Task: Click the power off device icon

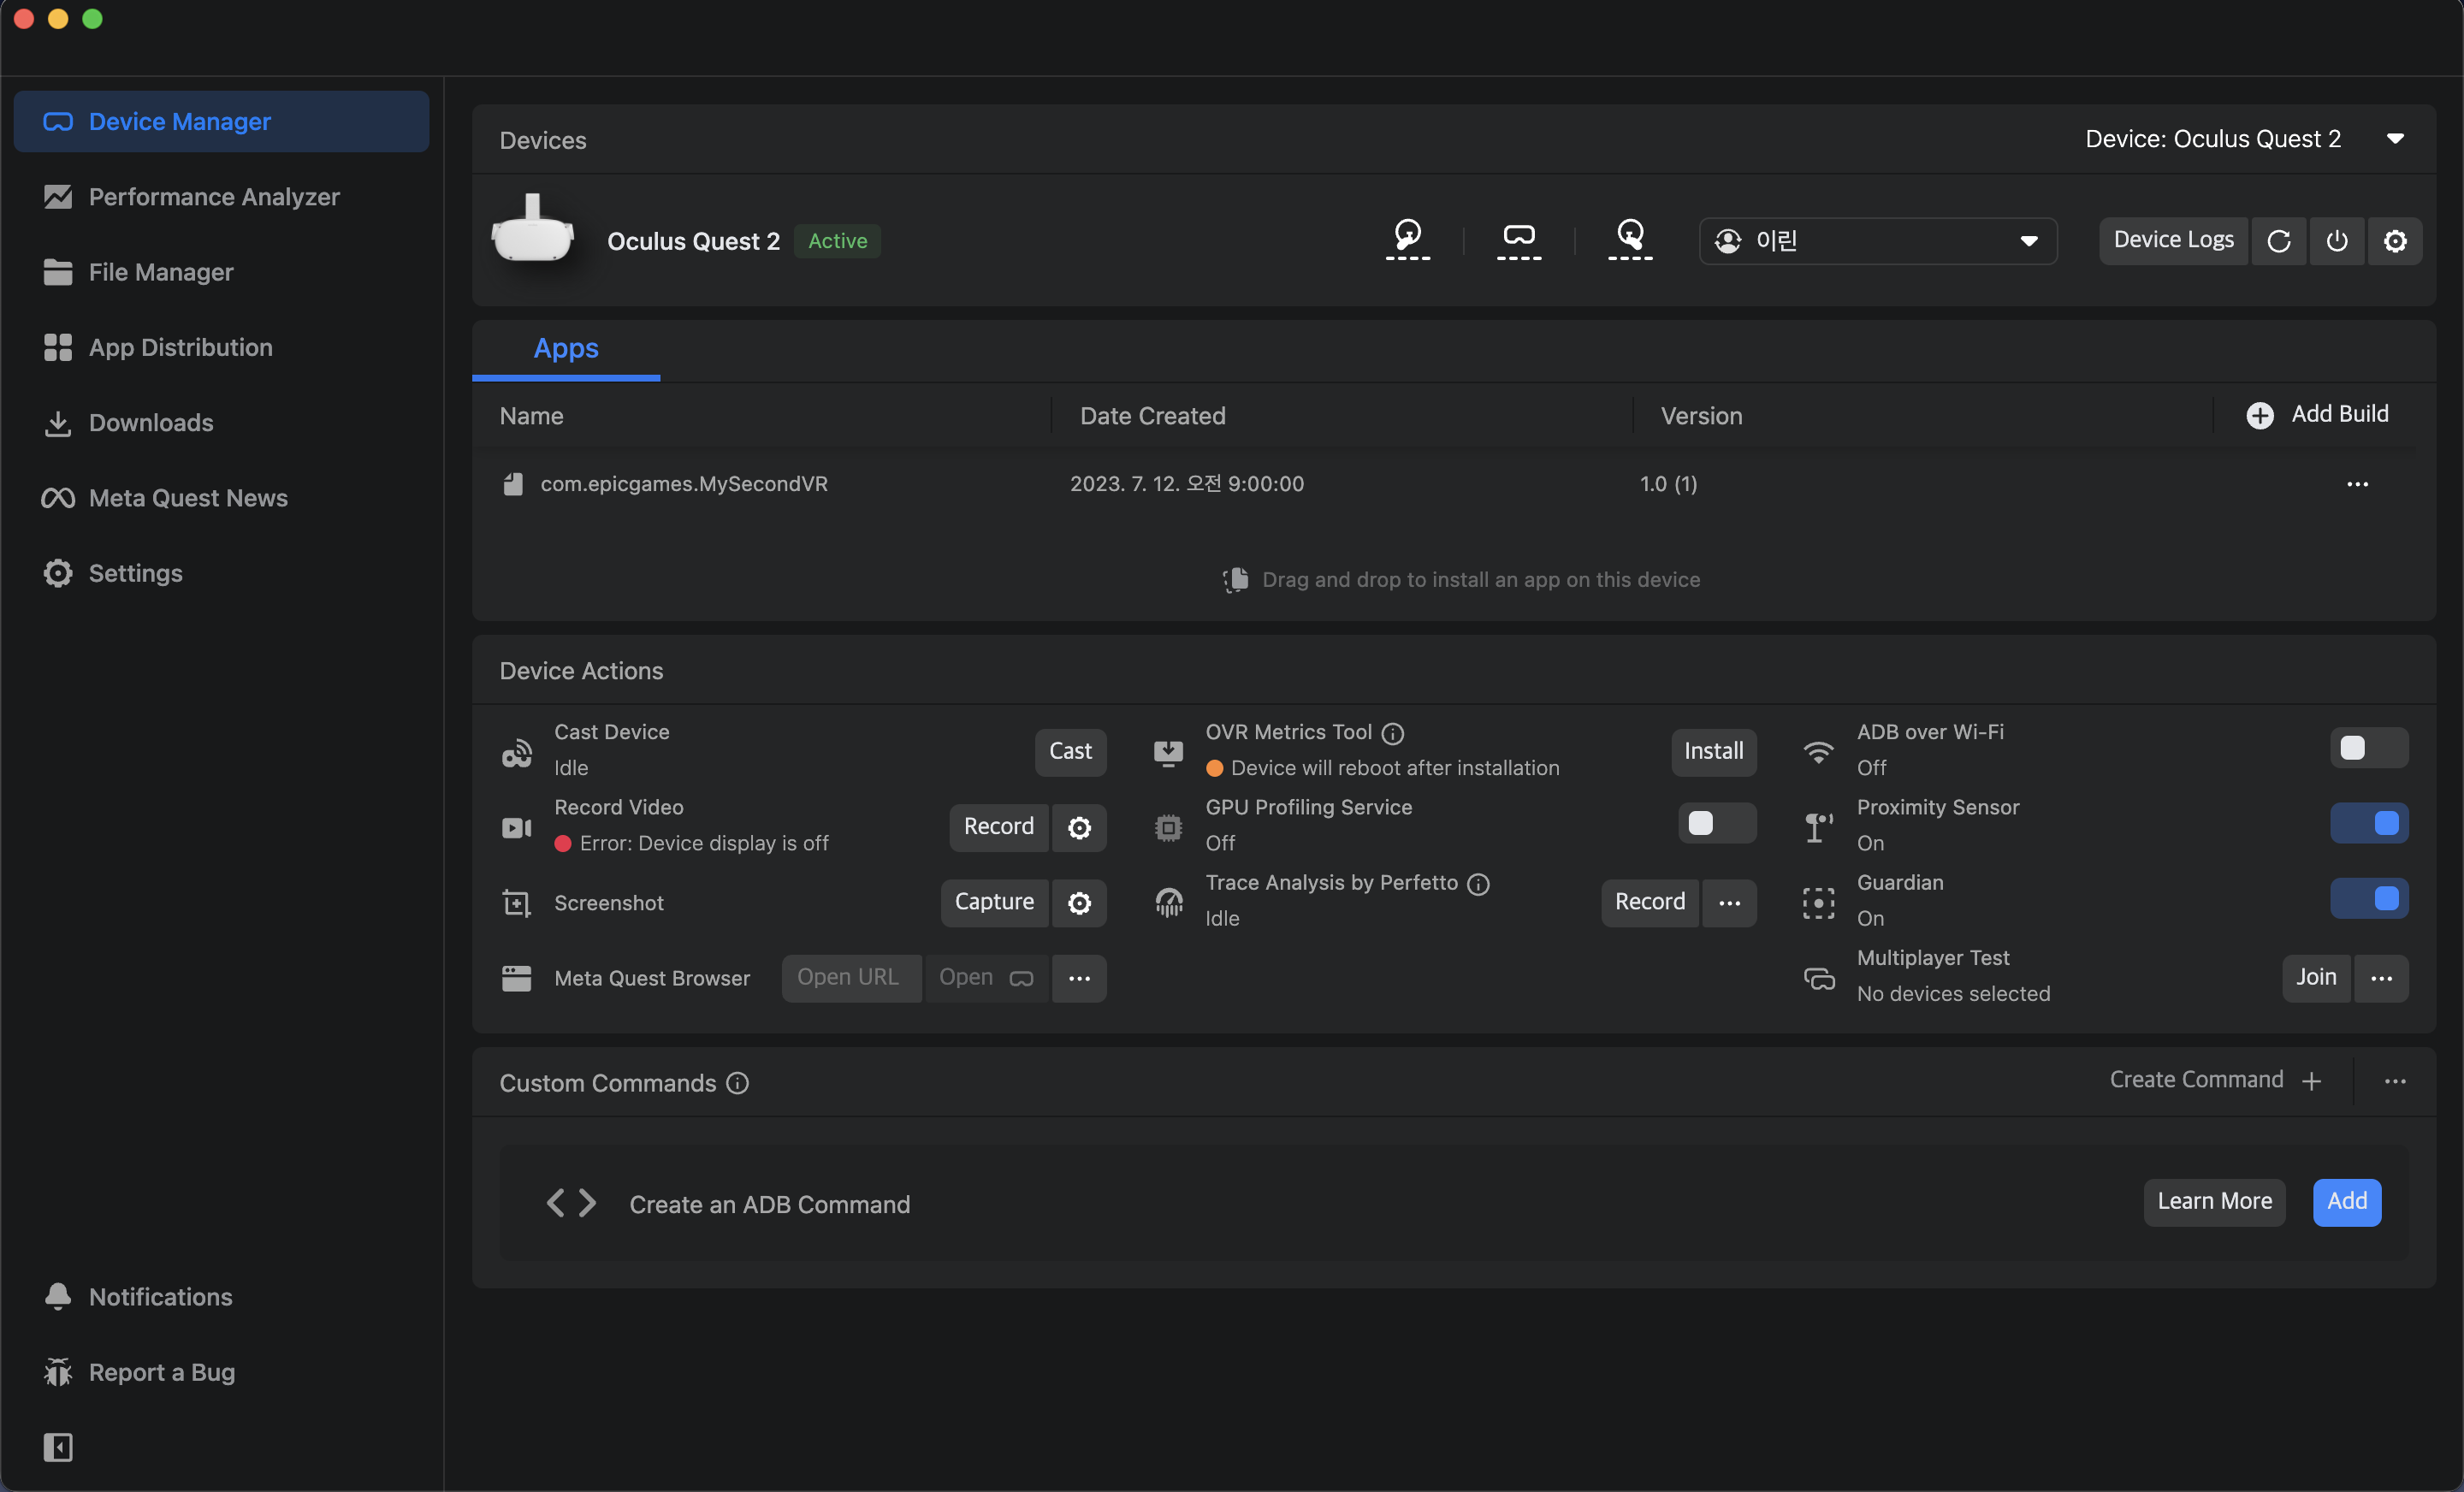Action: 2336,241
